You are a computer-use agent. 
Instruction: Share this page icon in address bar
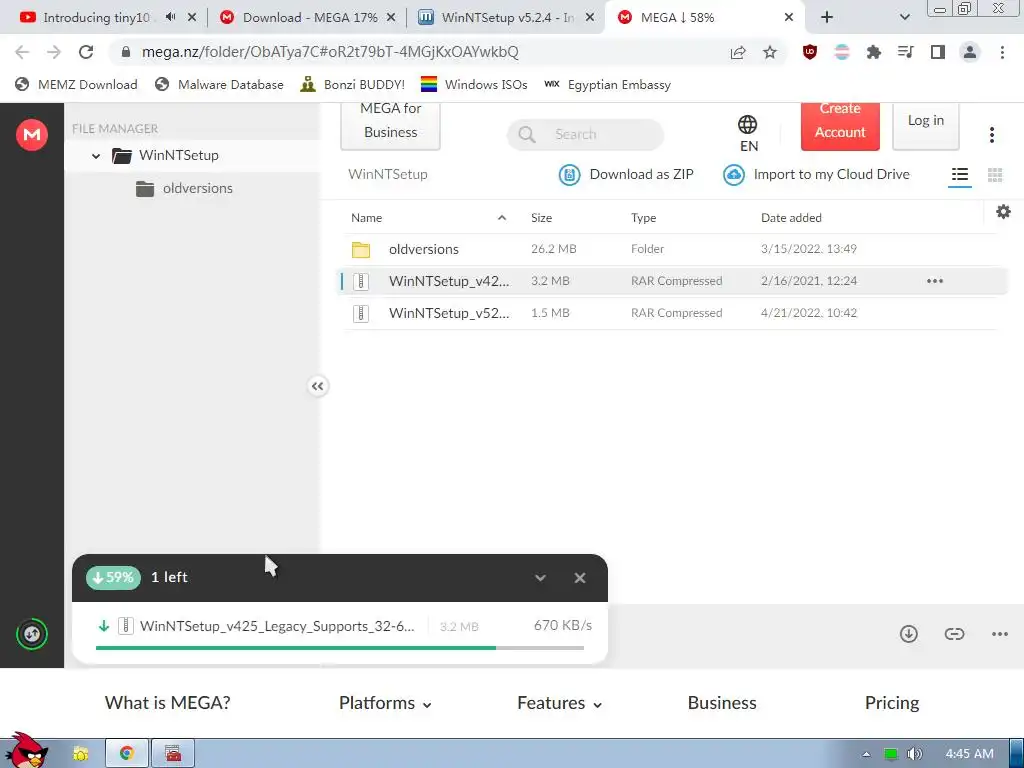tap(738, 52)
